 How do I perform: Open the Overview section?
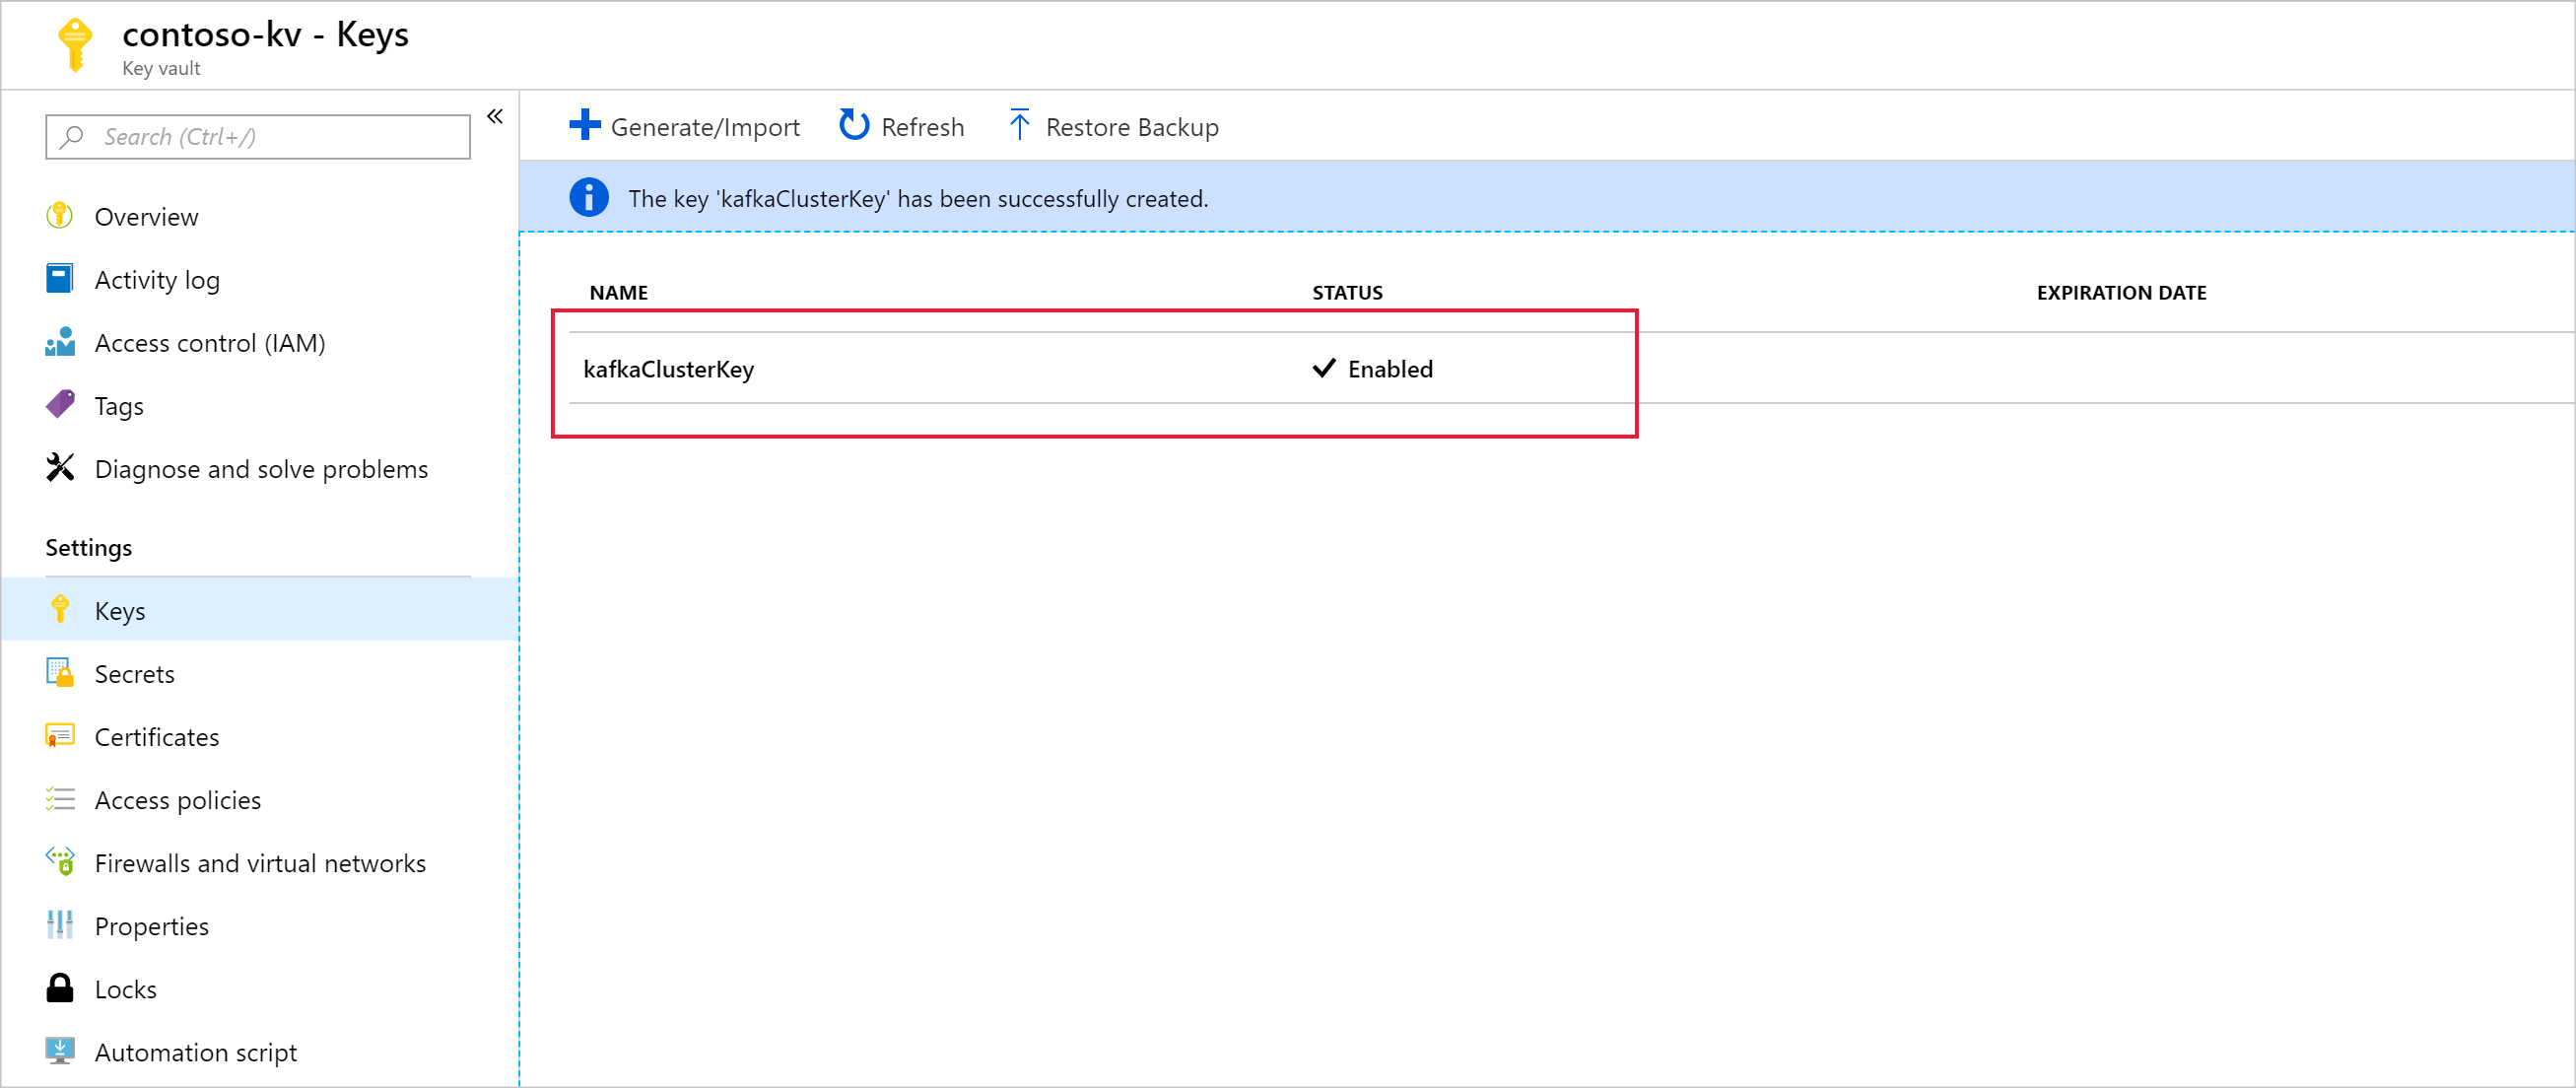(146, 215)
